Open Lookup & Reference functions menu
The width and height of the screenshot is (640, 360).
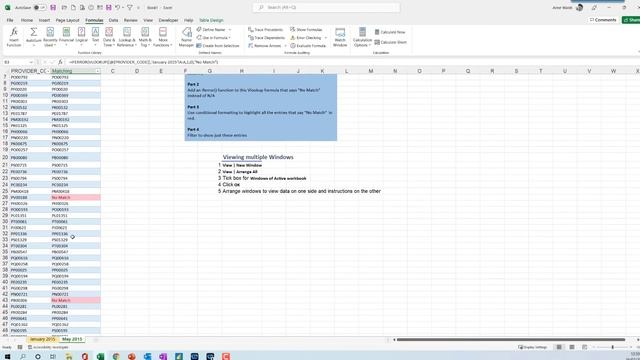tap(127, 37)
